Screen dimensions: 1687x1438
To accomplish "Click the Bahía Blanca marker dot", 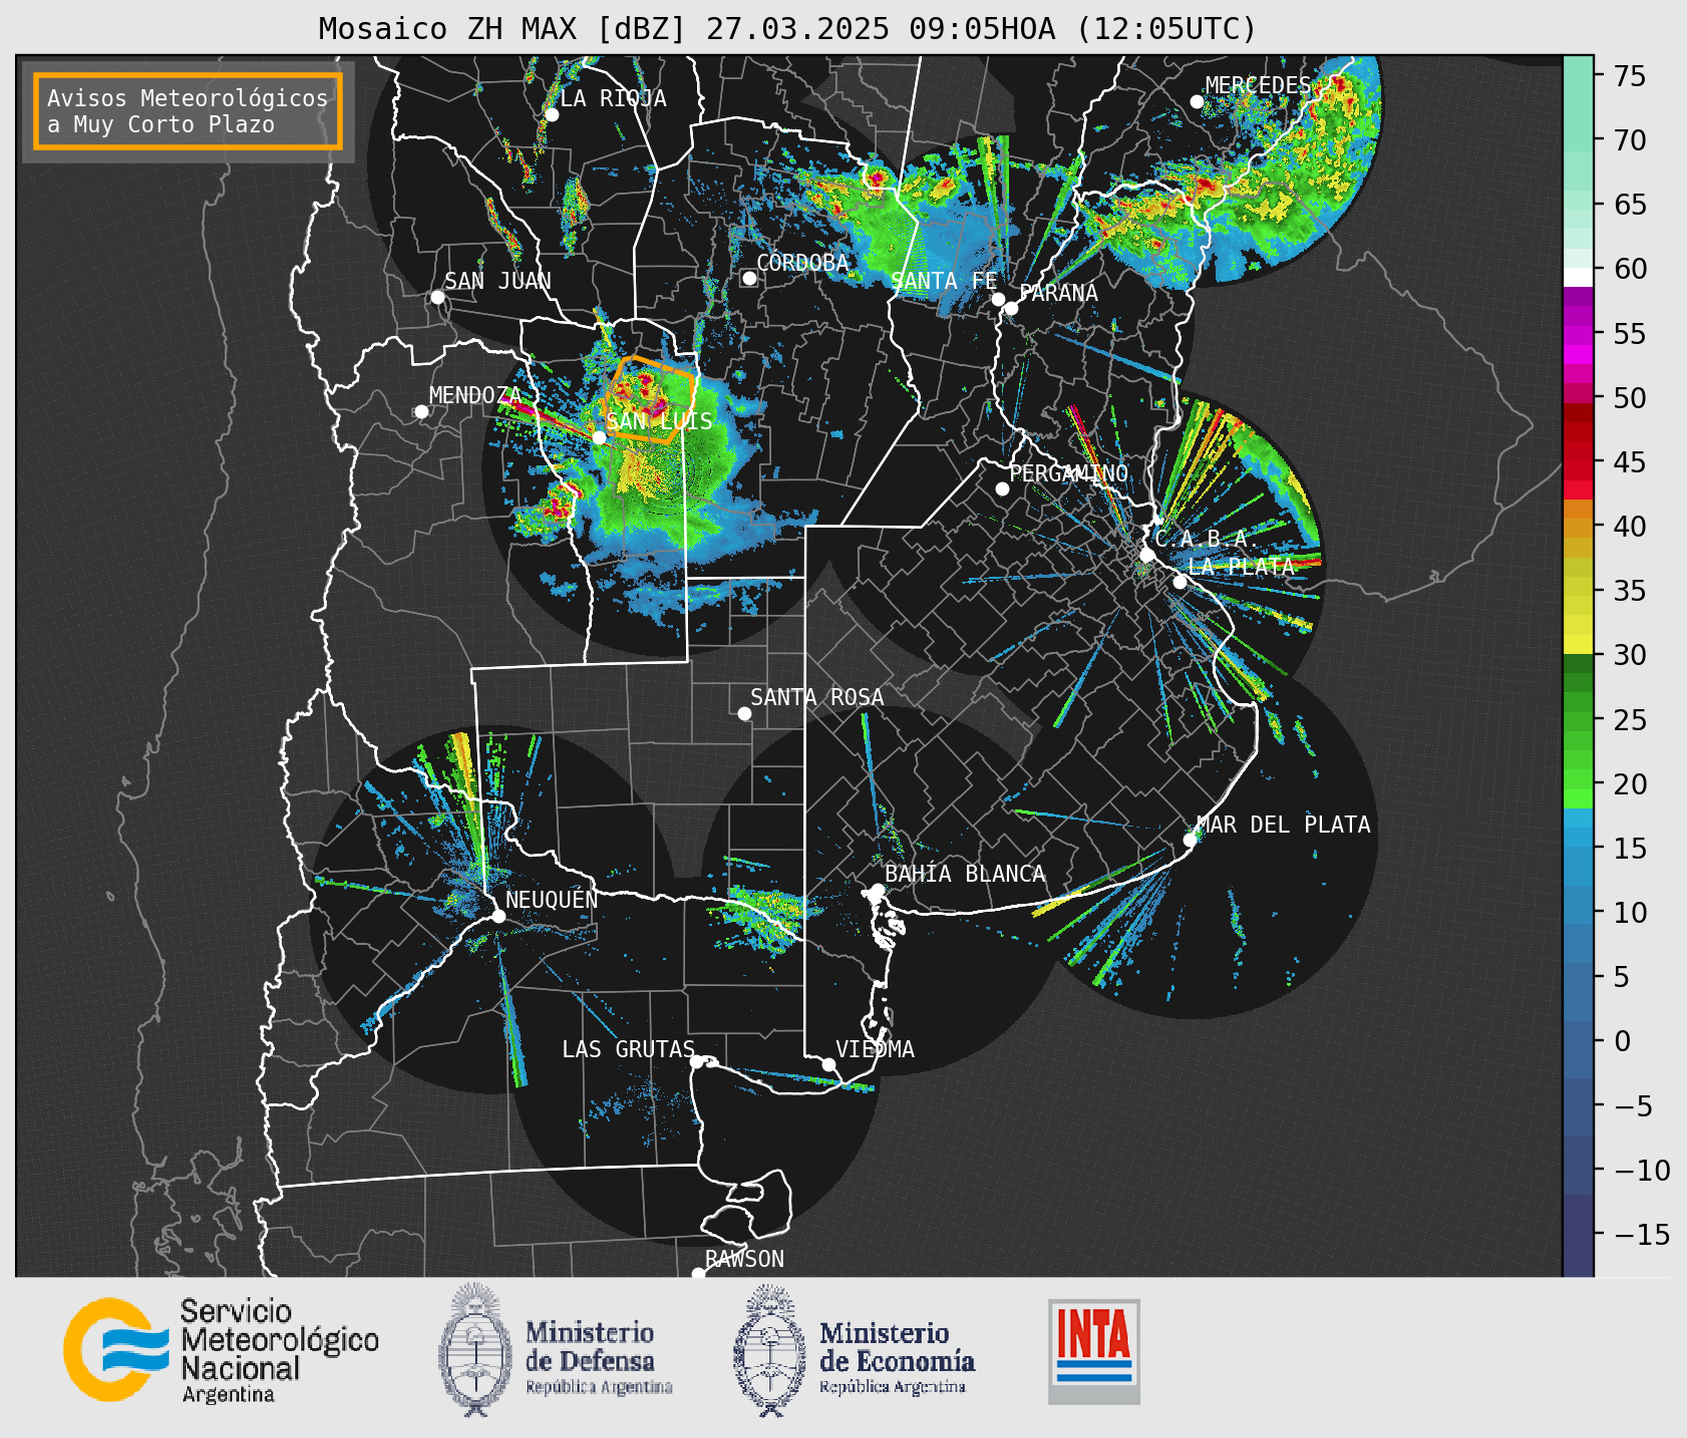I will point(877,890).
